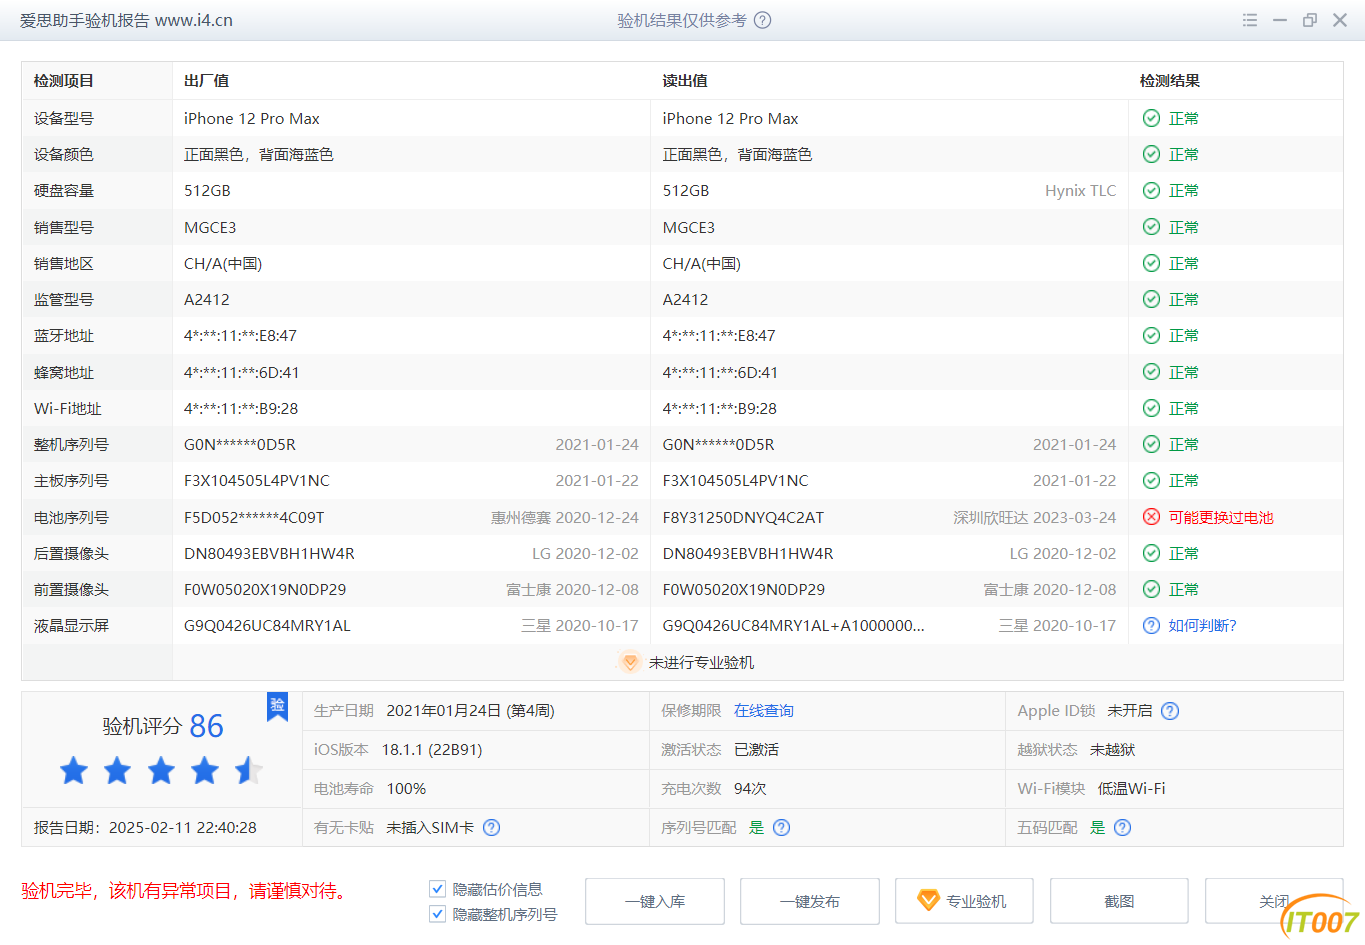The image size is (1365, 945).
Task: Click the 专业验机 button
Action: 964,901
